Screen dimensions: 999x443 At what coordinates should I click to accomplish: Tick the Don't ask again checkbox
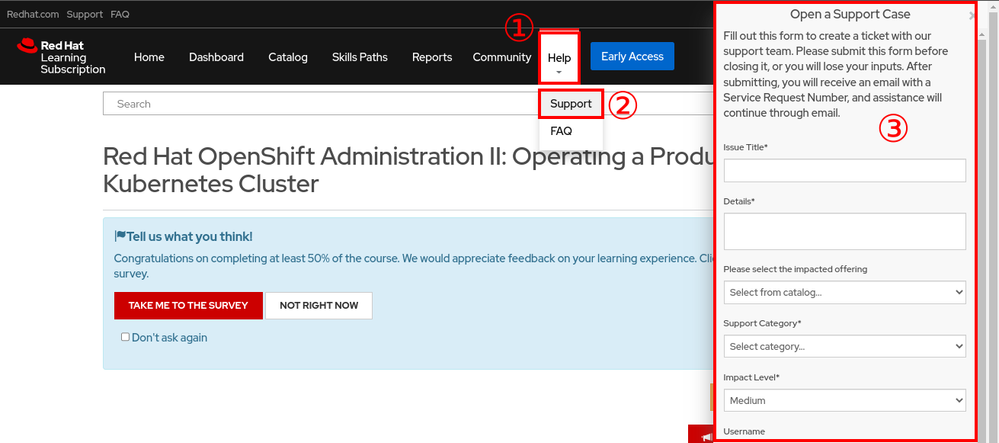coord(125,337)
